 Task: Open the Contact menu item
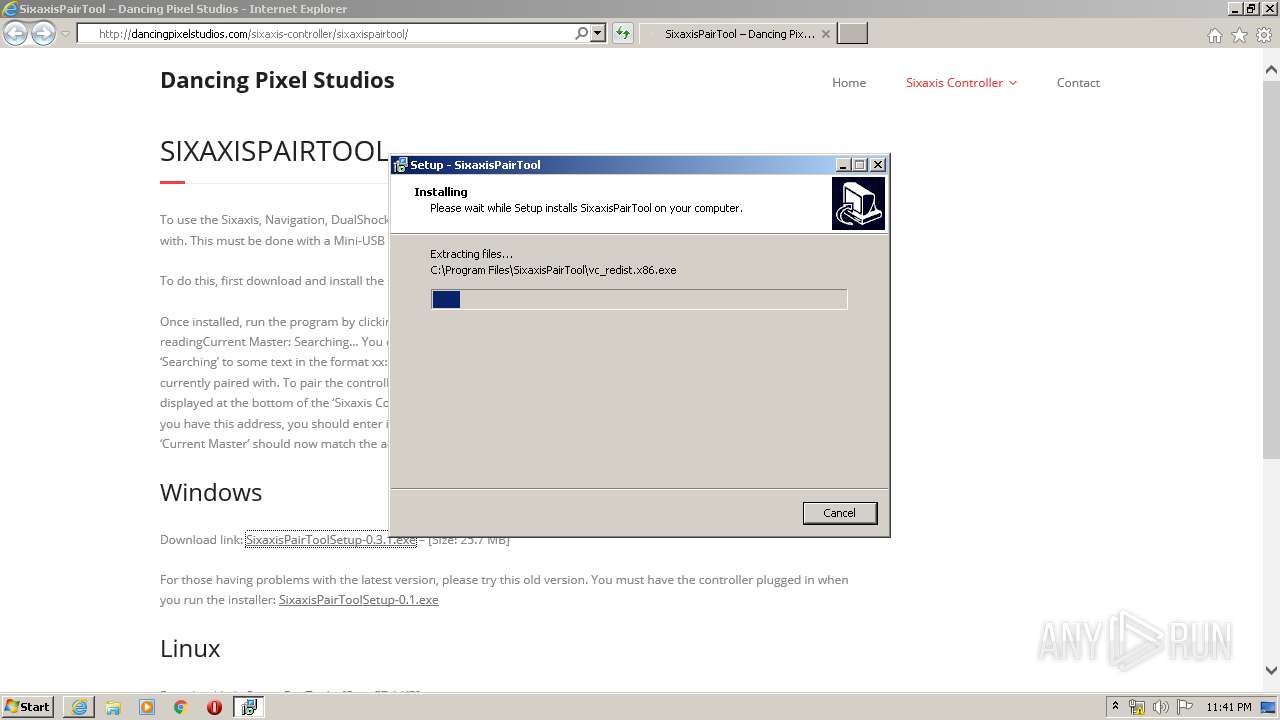pyautogui.click(x=1078, y=83)
